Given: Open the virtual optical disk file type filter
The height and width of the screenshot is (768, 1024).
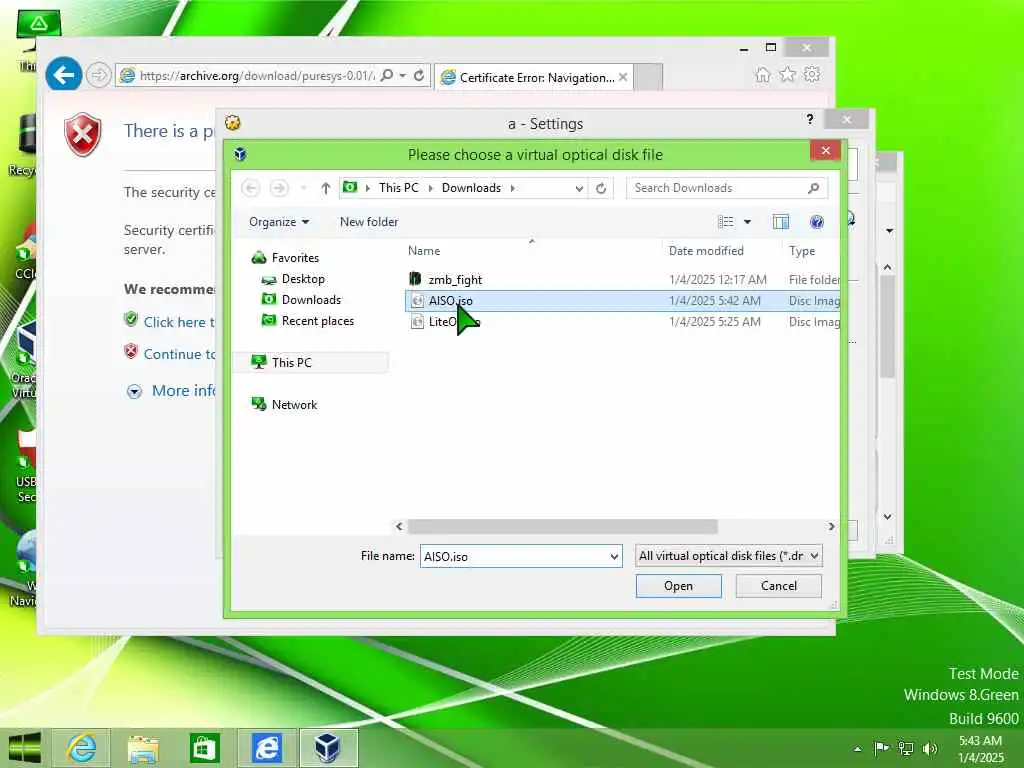Looking at the screenshot, I should (x=728, y=556).
